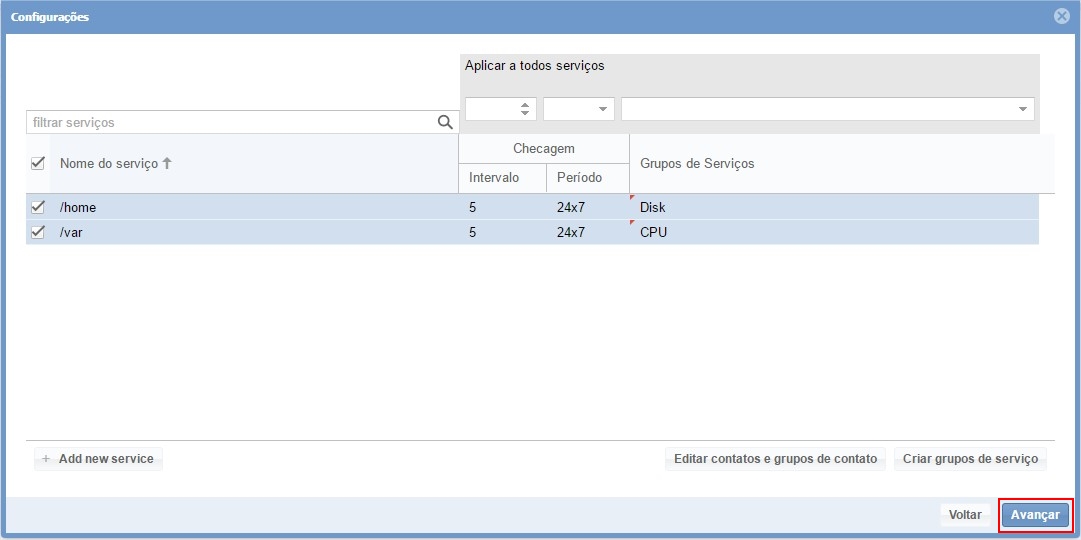Open Editar contatos e grupos de contato
This screenshot has width=1081, height=540.
point(775,459)
